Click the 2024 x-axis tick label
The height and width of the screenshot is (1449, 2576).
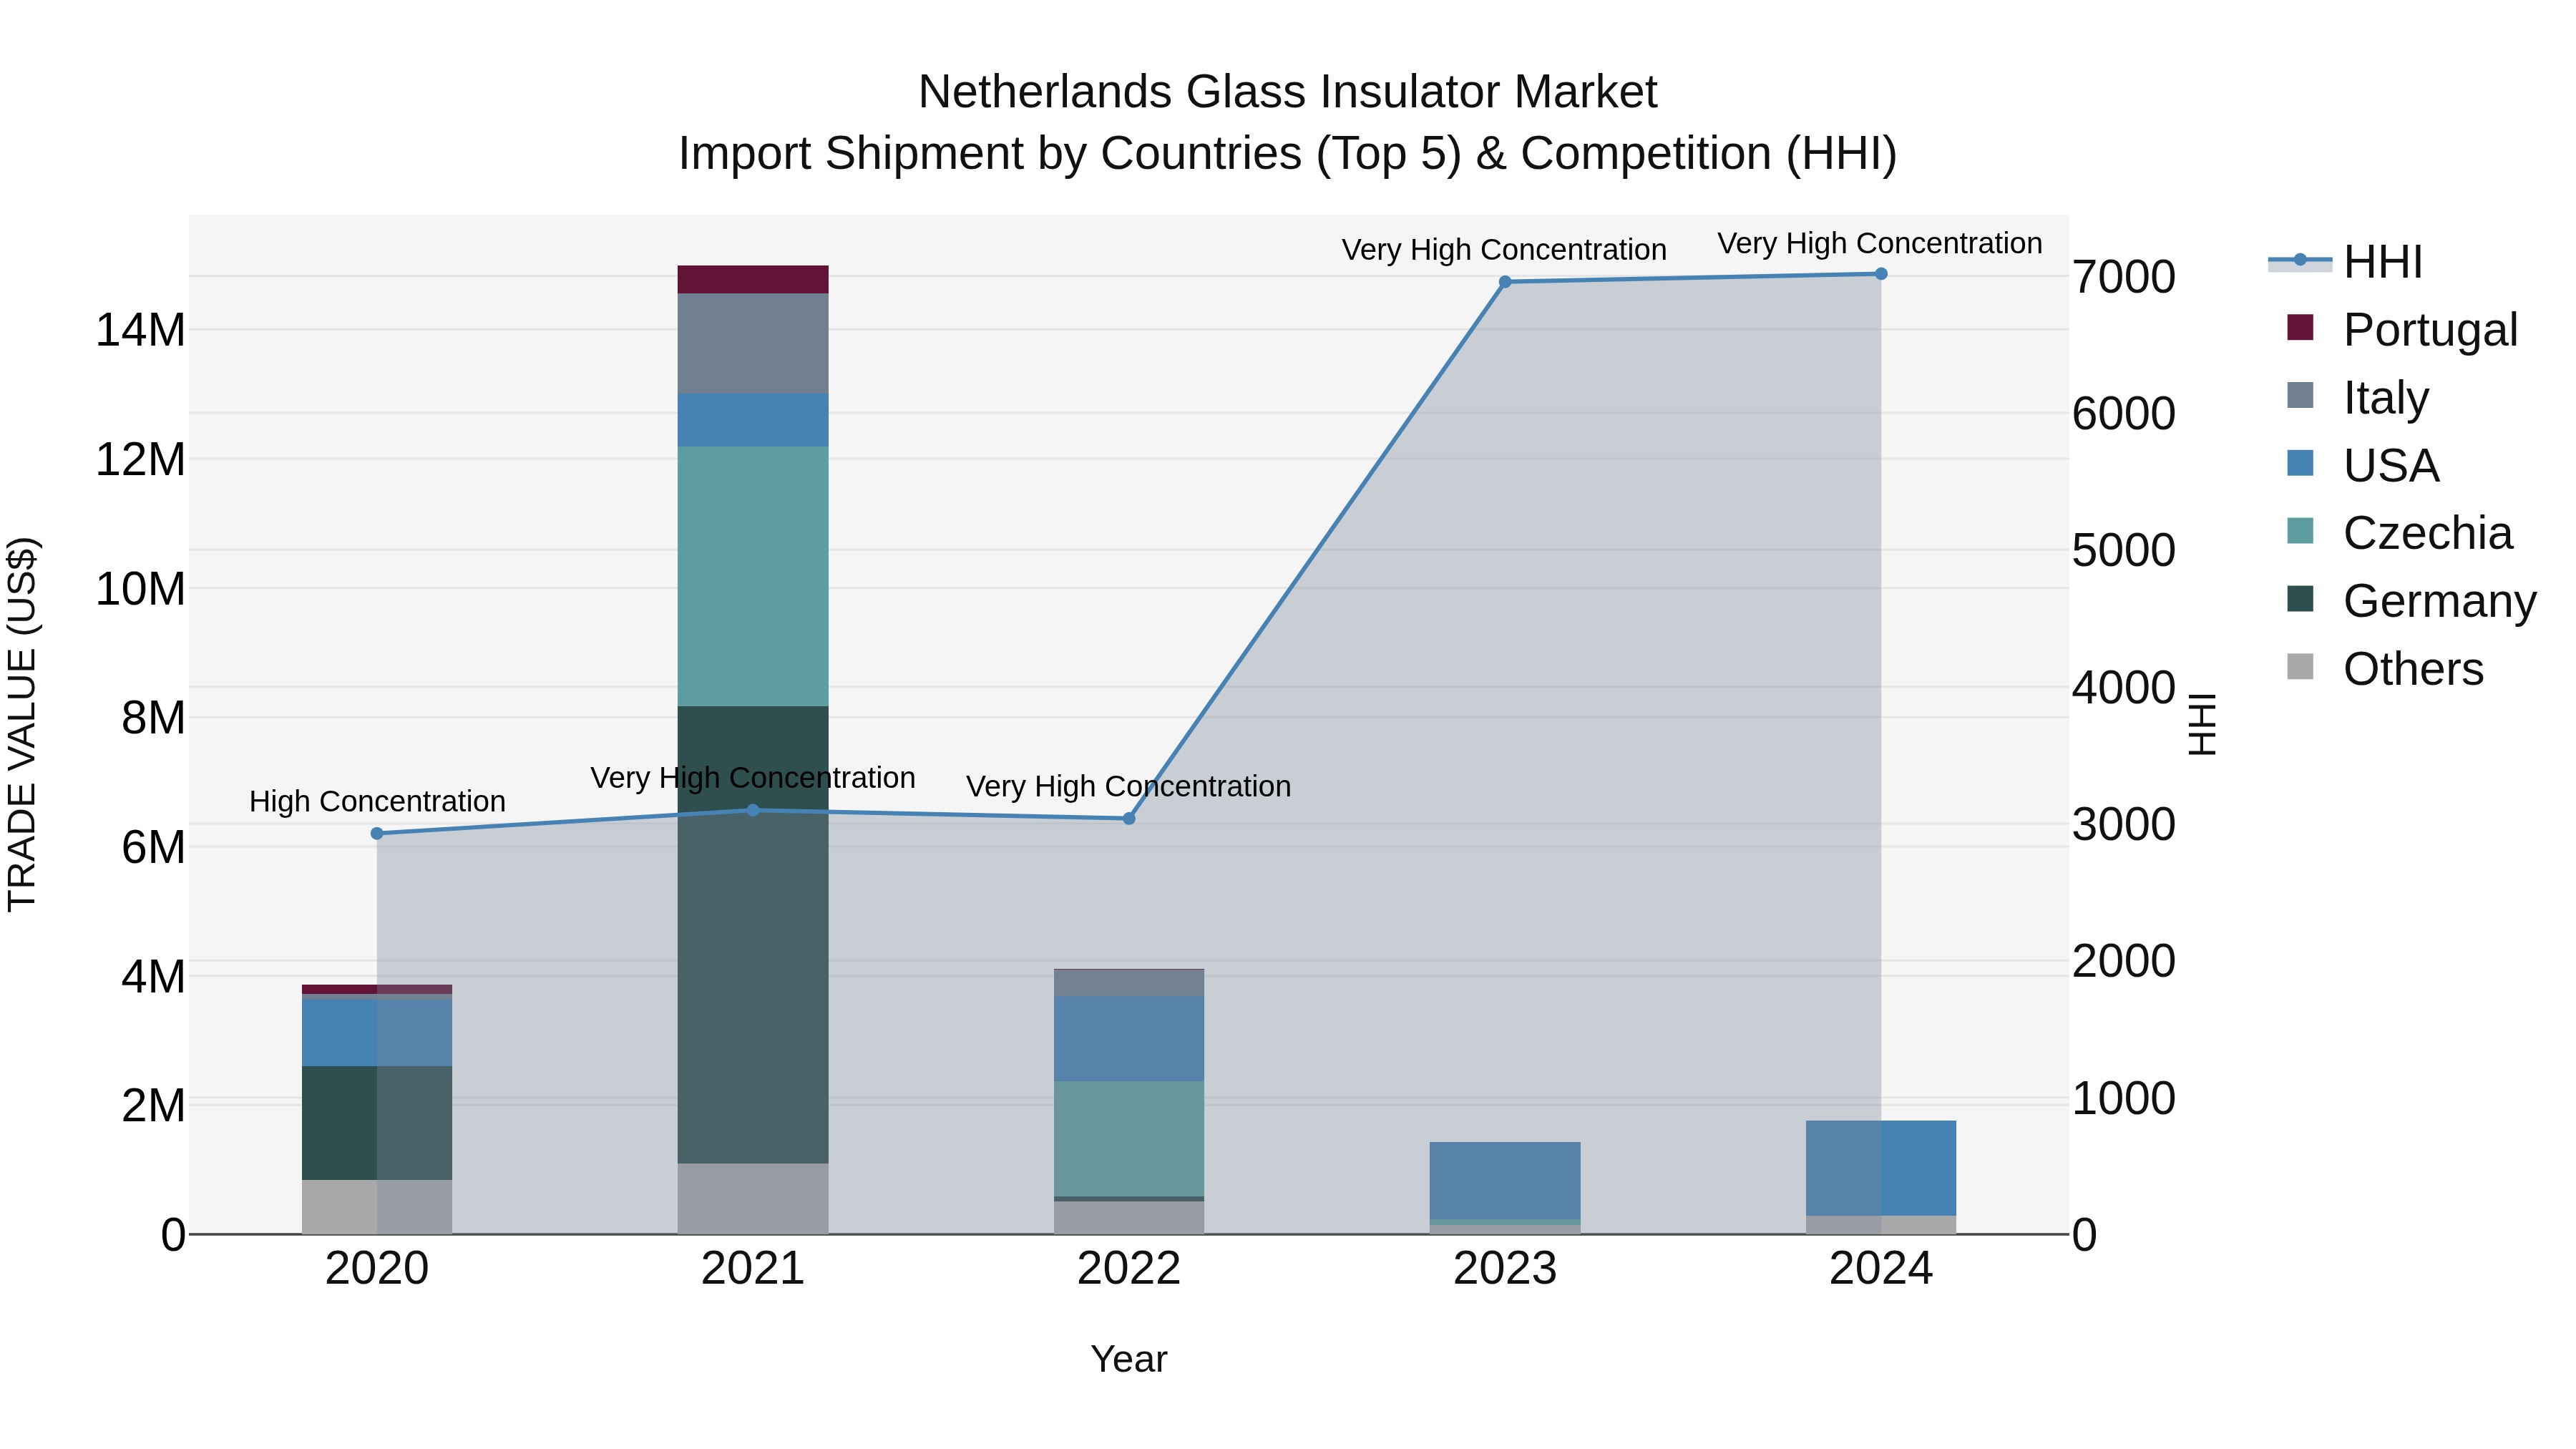pyautogui.click(x=1881, y=1269)
